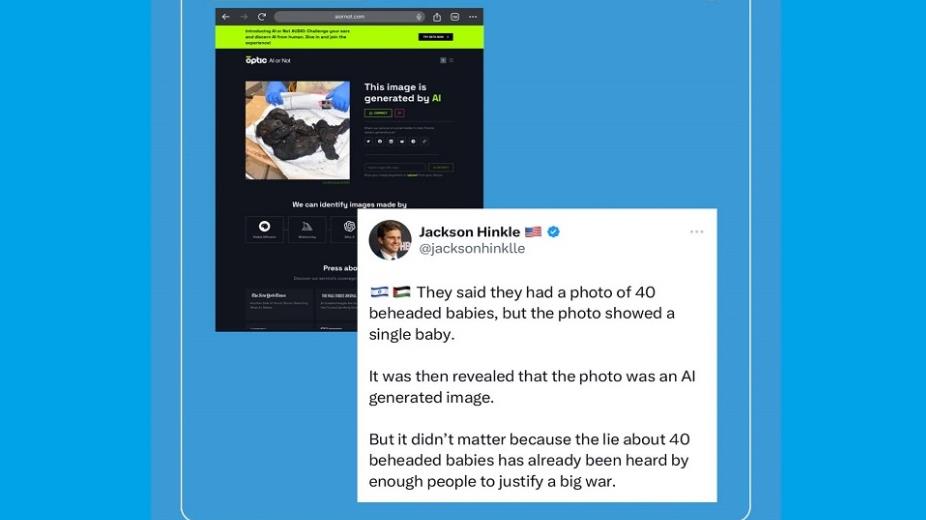
Task: Select the Stable Diffusion generator tile
Action: coord(265,229)
